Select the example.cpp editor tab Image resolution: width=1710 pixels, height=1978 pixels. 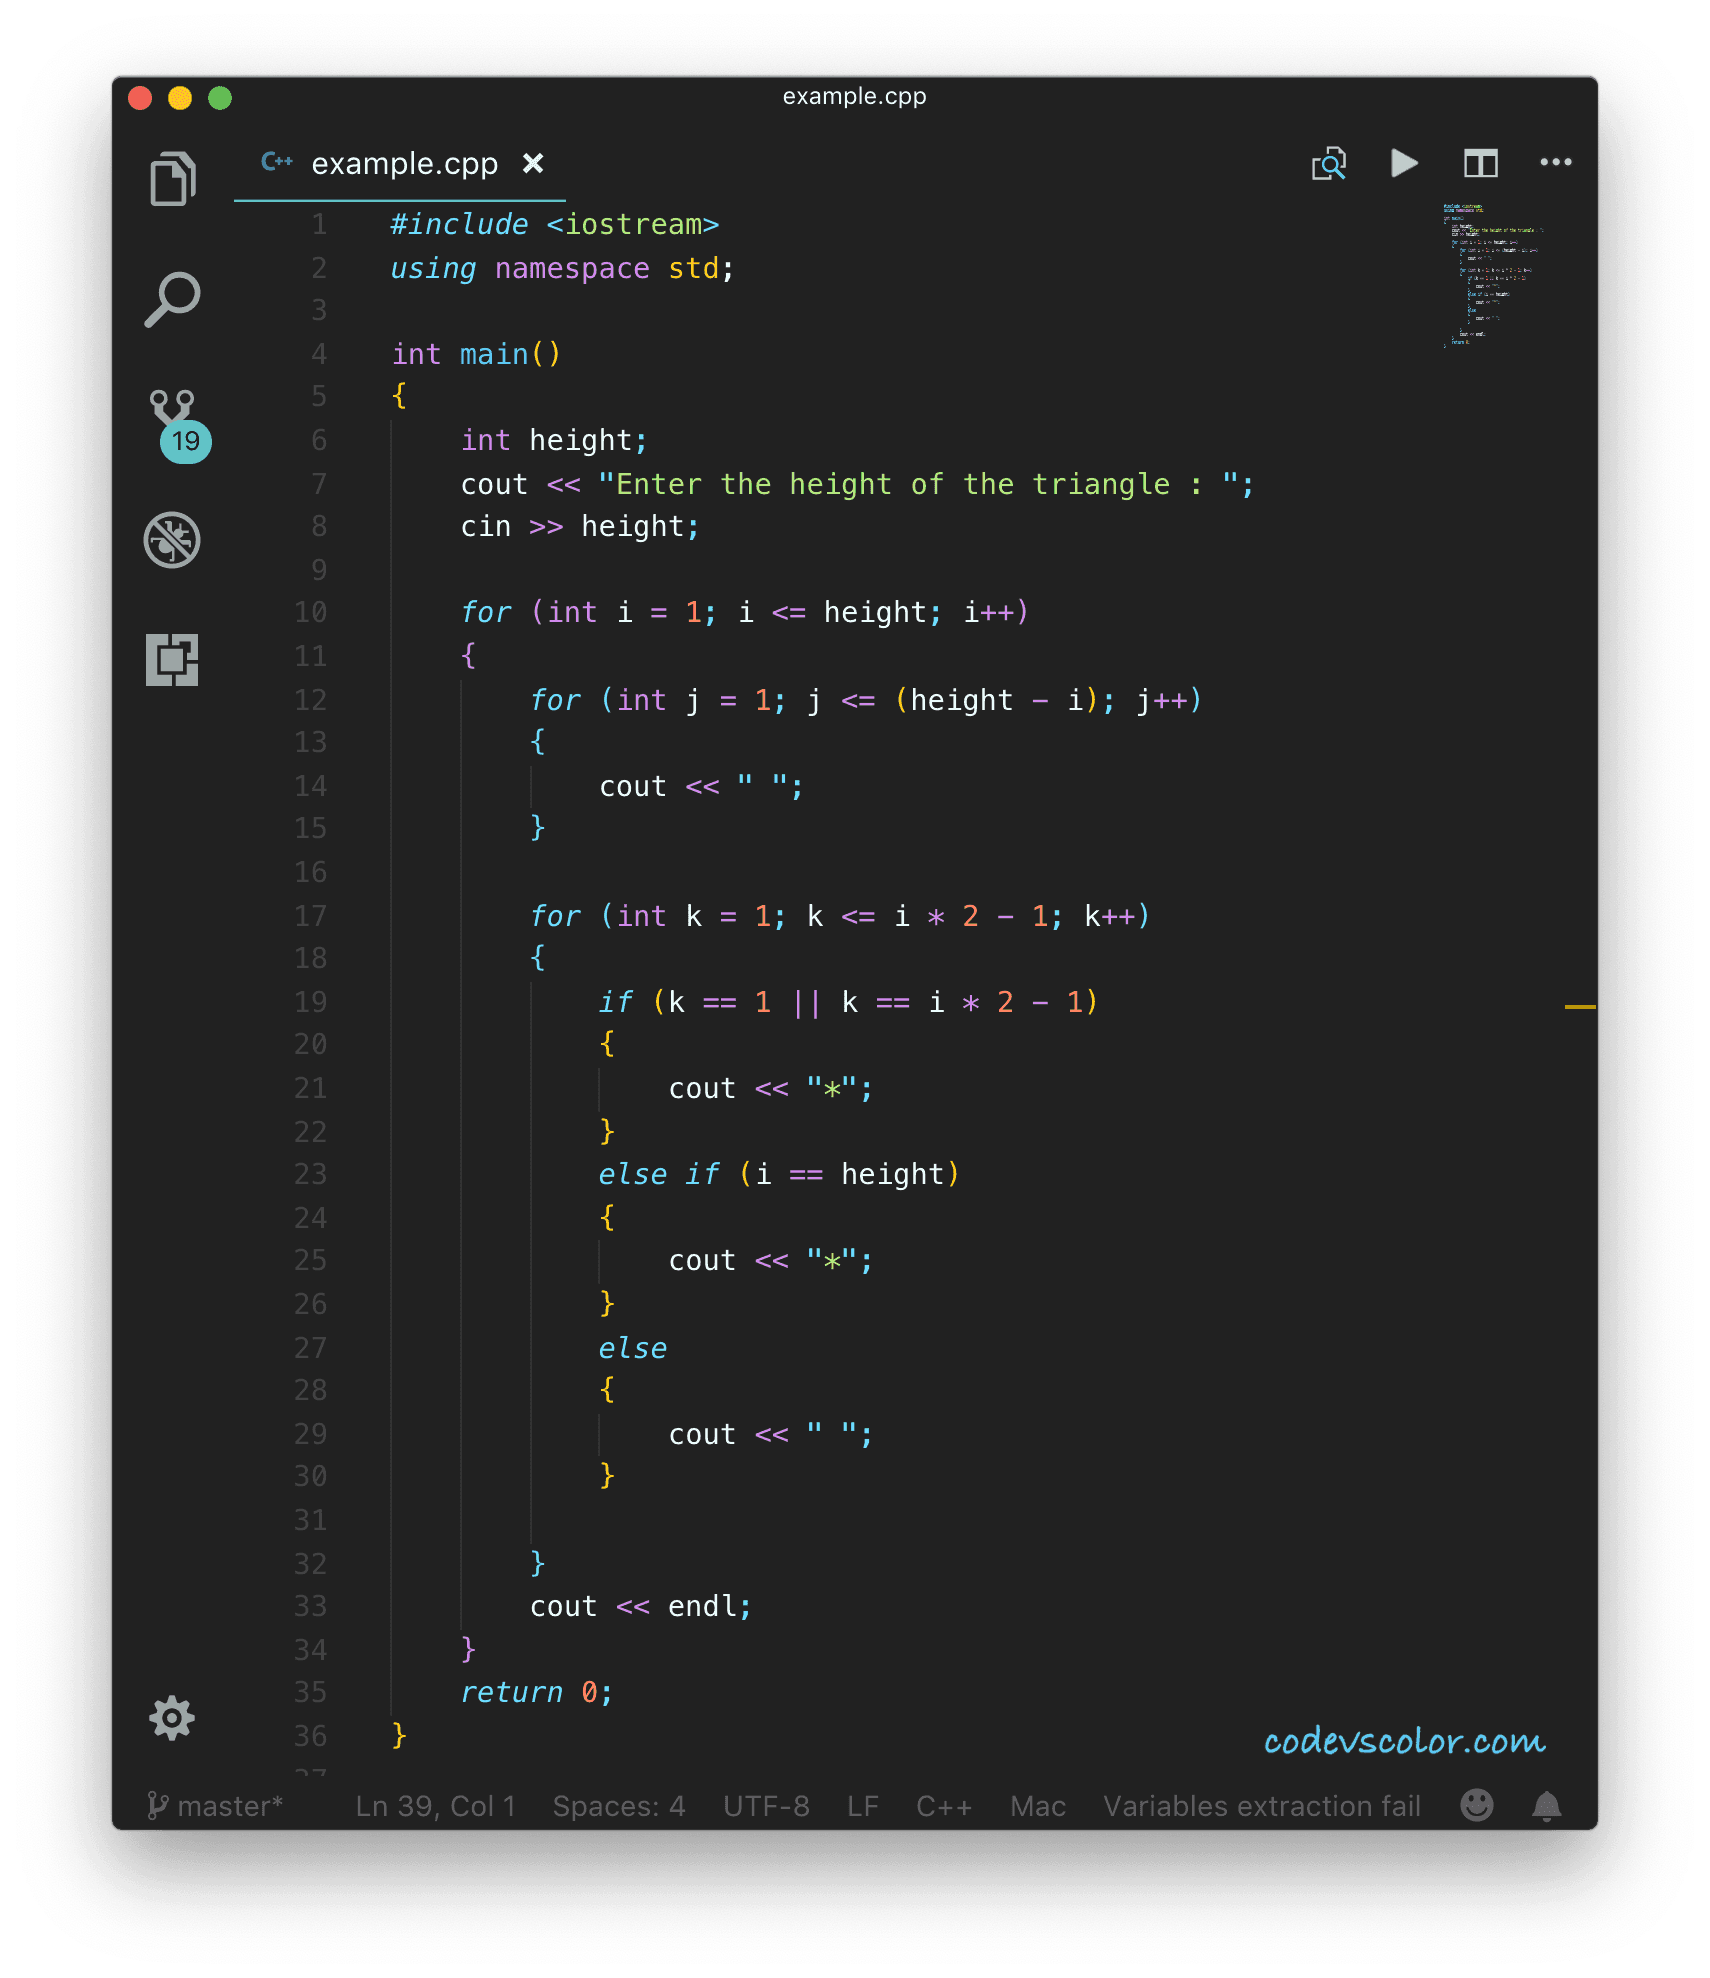pos(404,163)
